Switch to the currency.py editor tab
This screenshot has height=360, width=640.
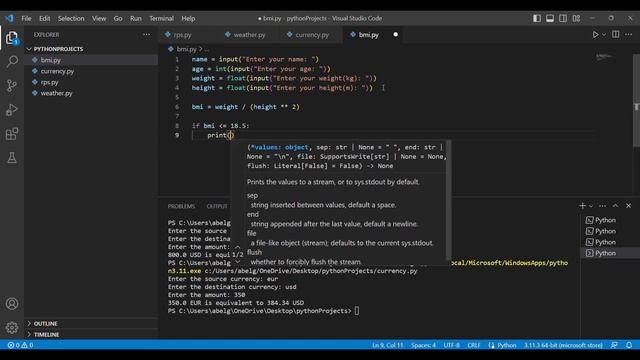(x=312, y=35)
